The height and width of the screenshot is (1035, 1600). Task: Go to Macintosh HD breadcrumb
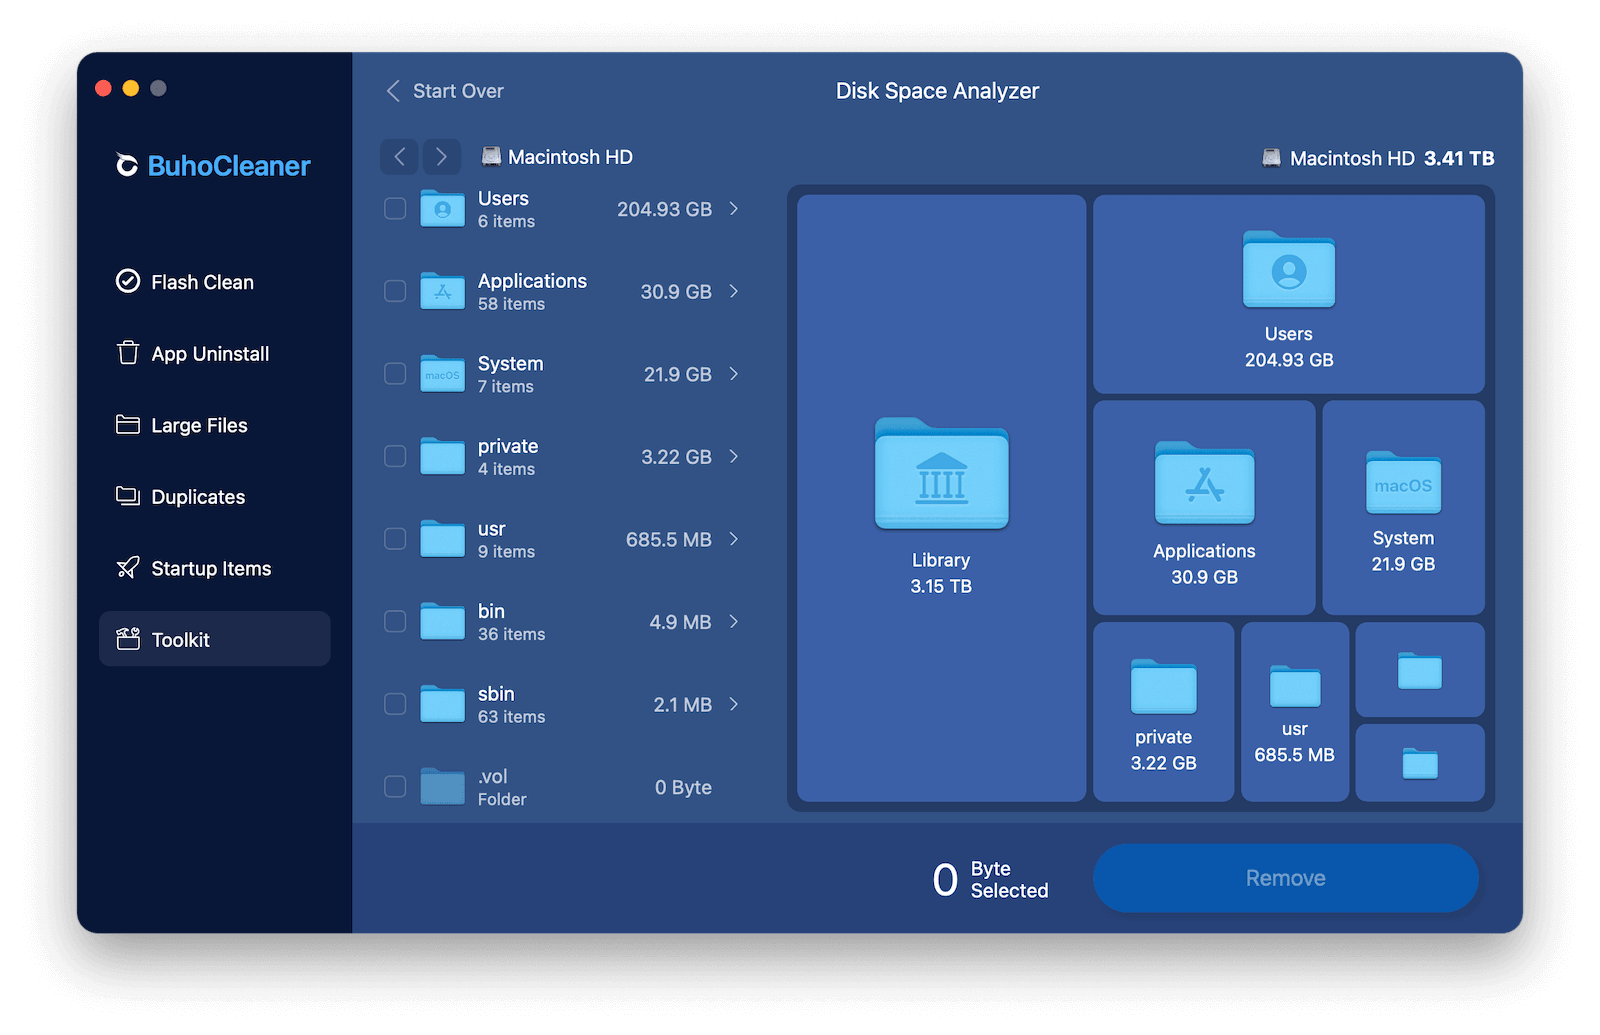(x=569, y=156)
